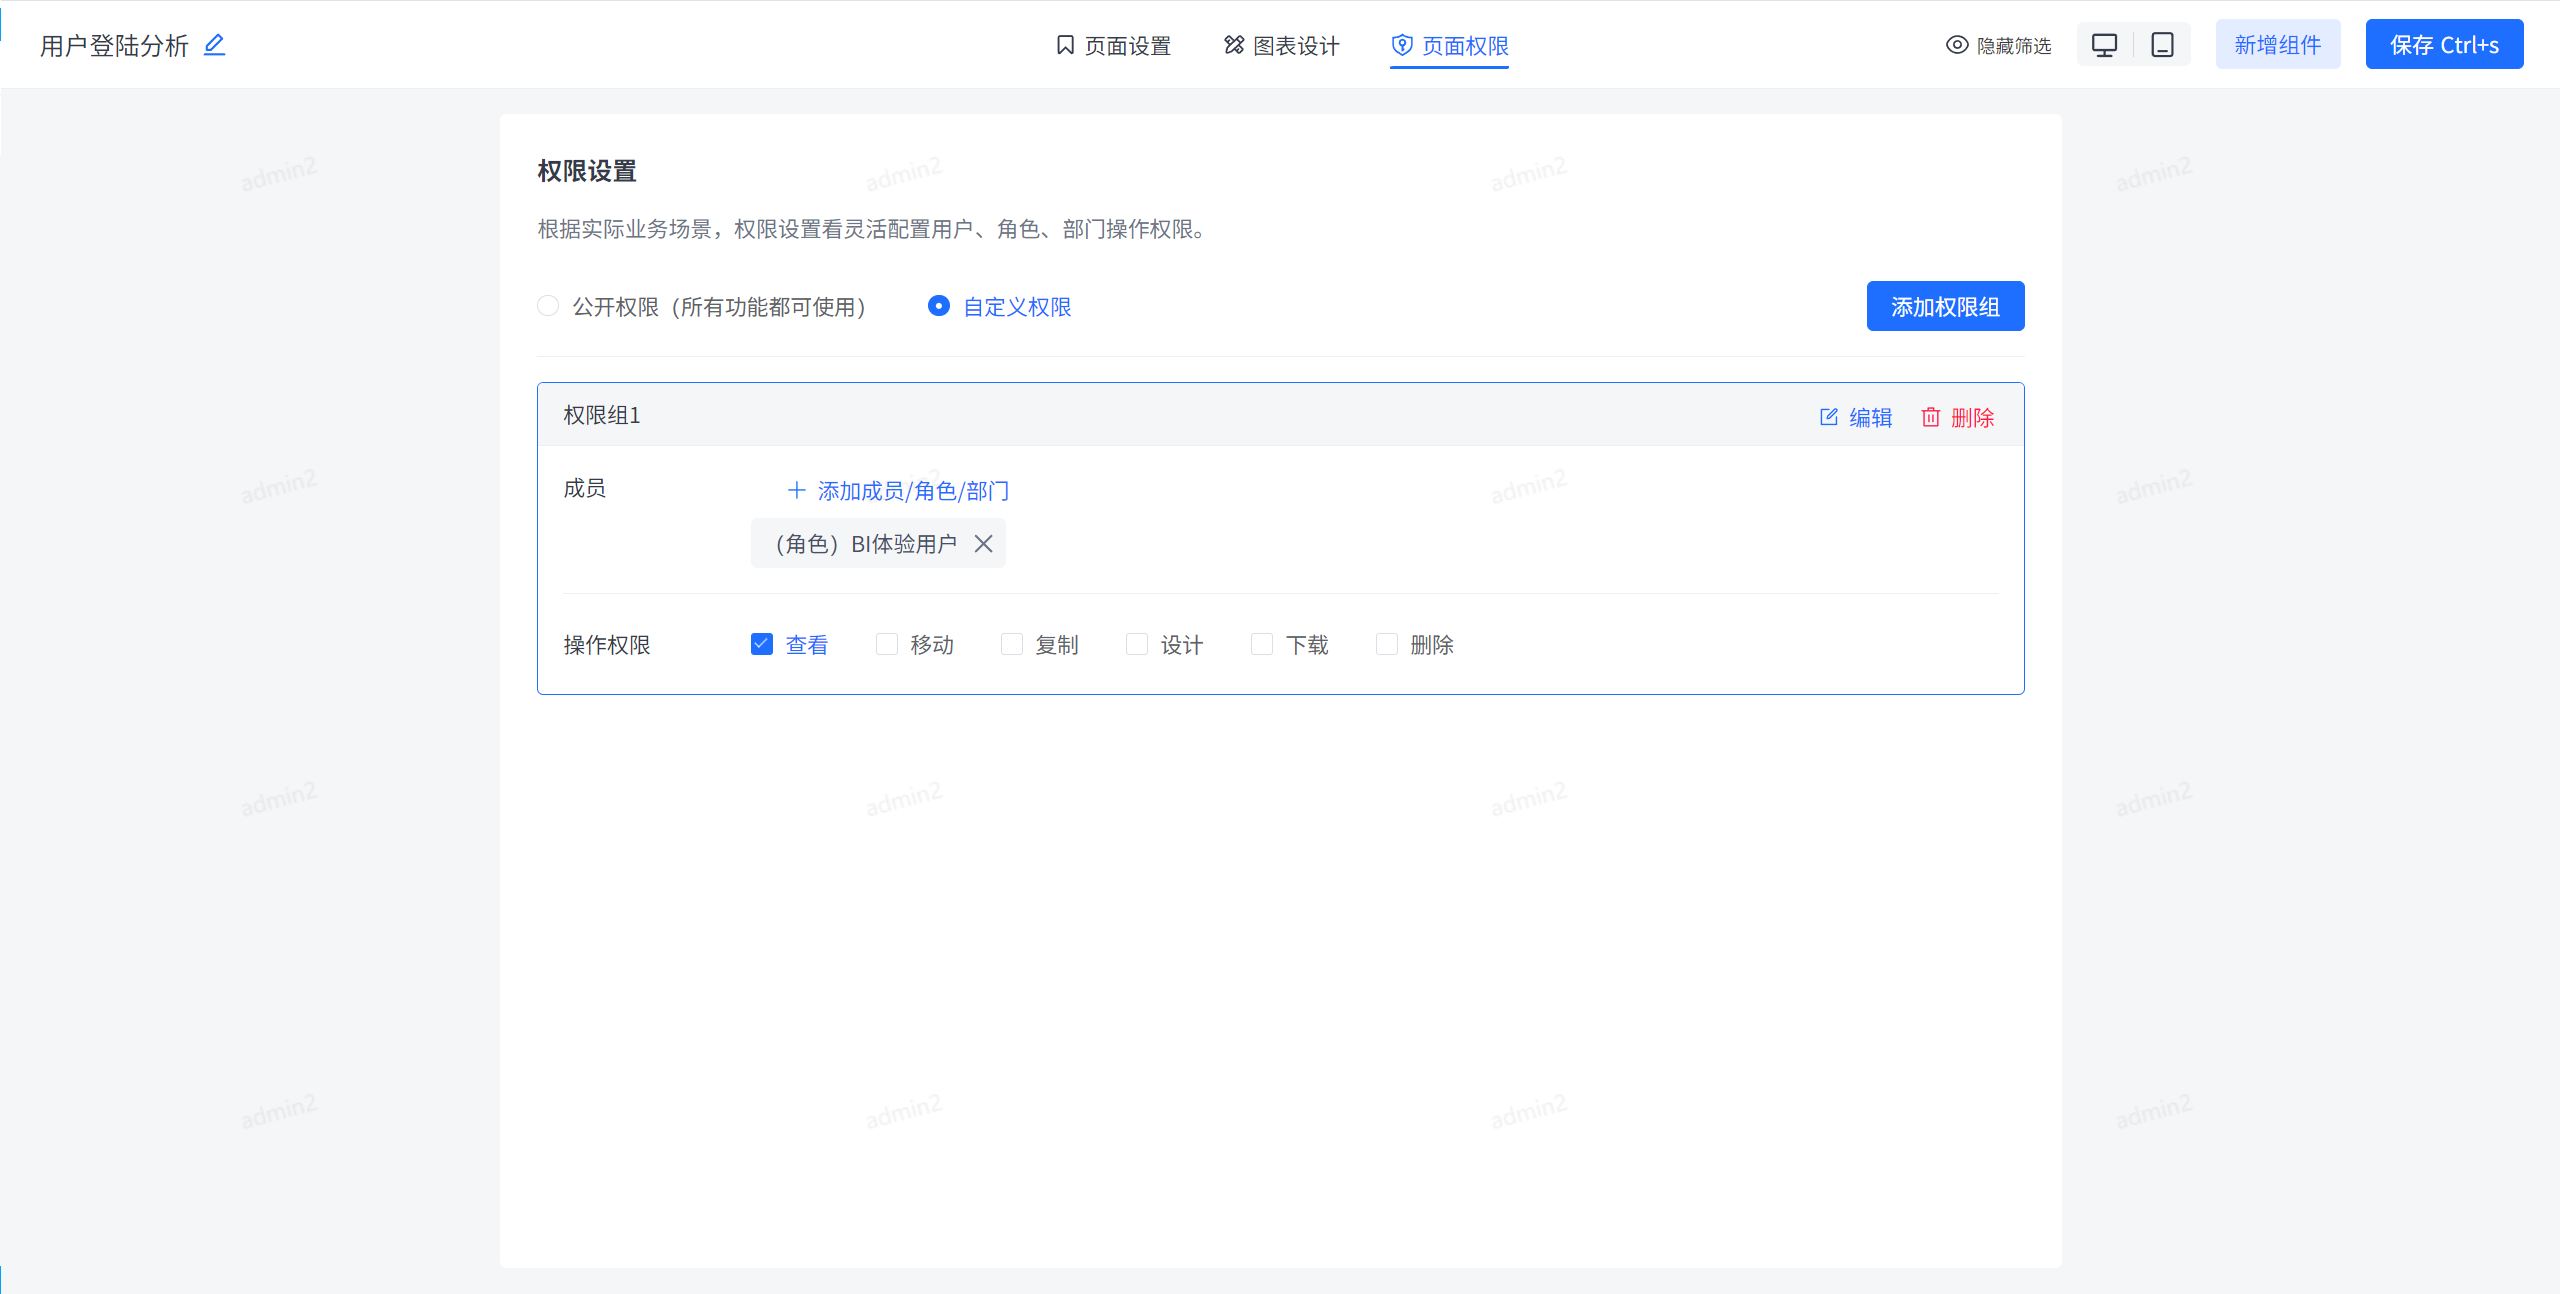
Task: Click the pencil icon beside 用户登陆分析 title
Action: coord(214,45)
